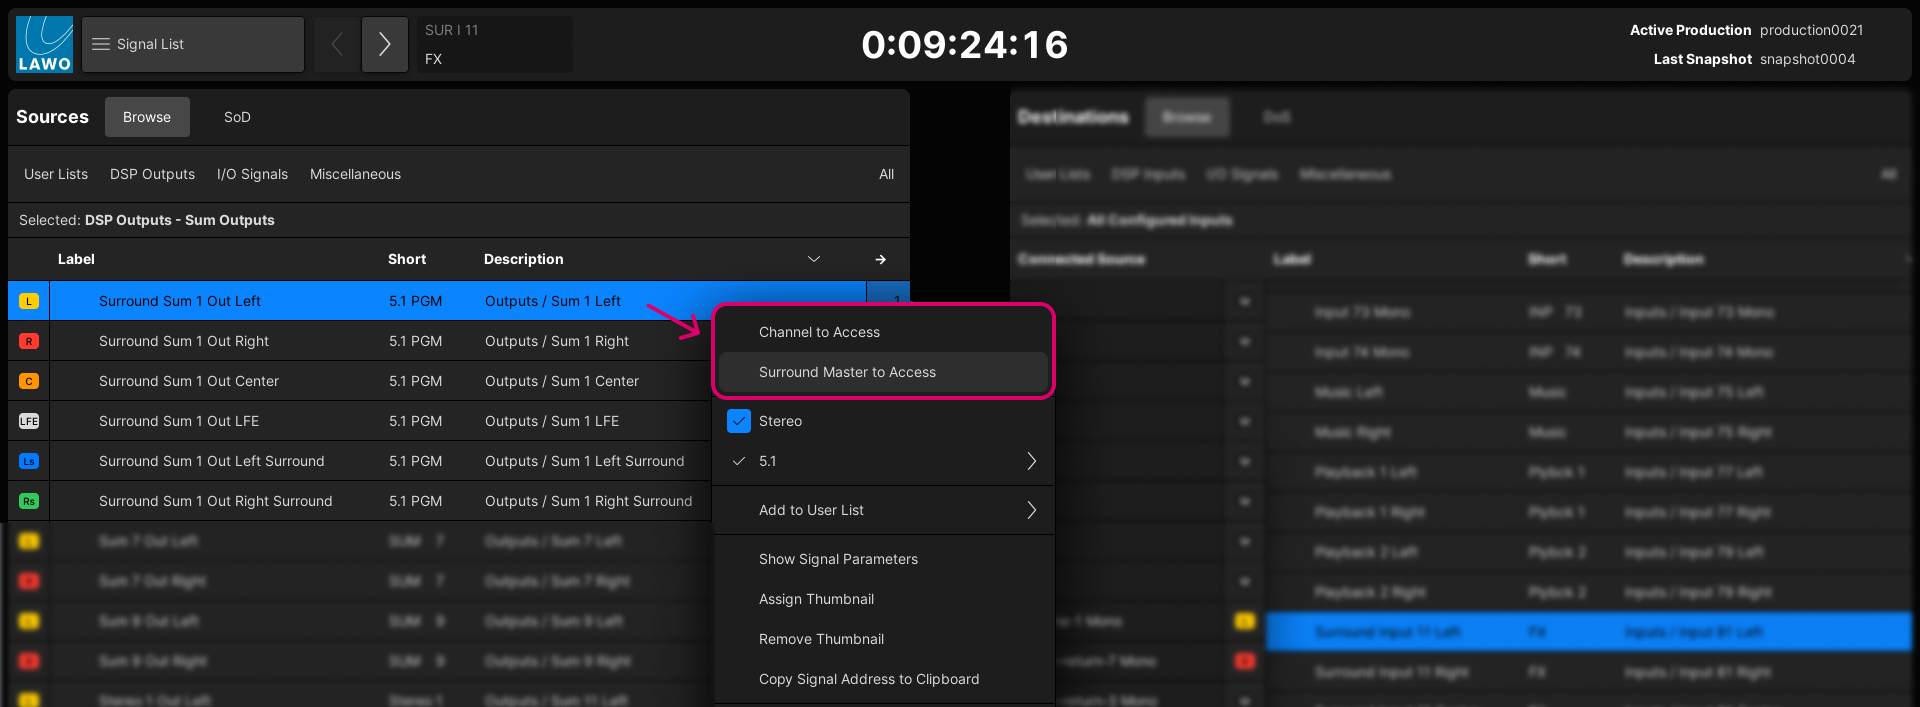This screenshot has width=1920, height=707.
Task: Click the LFE channel badge
Action: coord(29,421)
